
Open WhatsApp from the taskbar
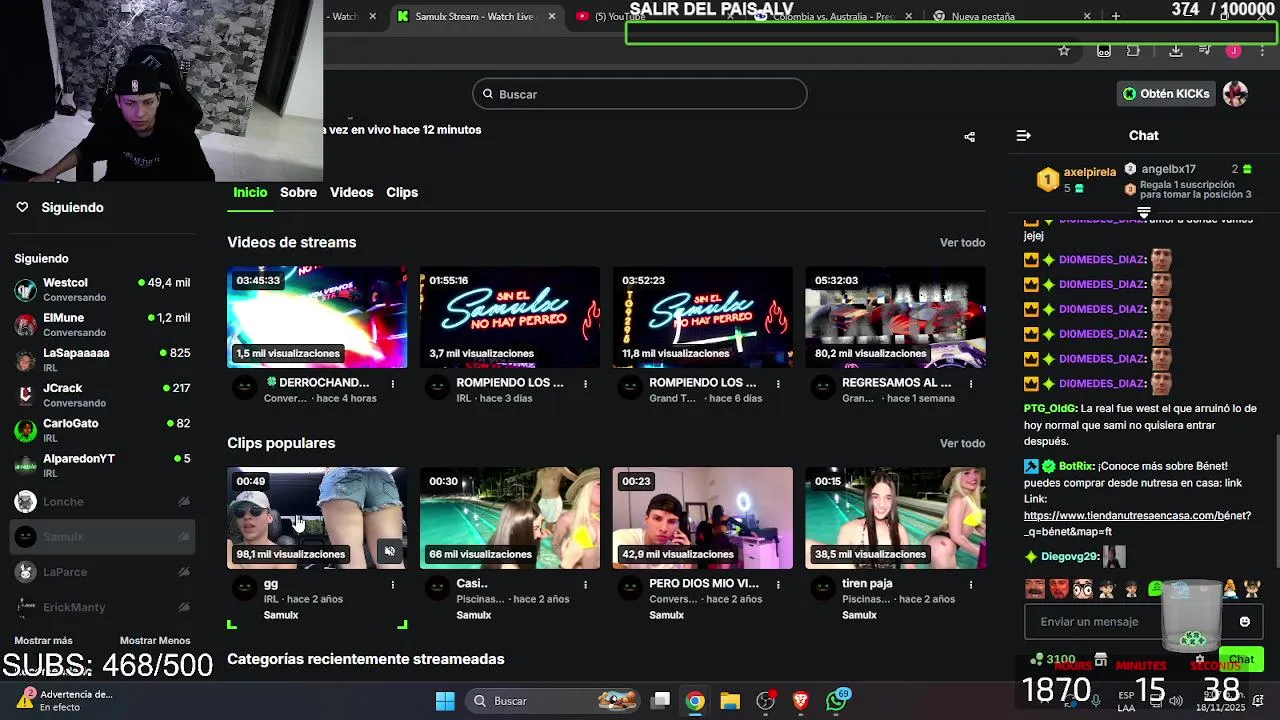[836, 701]
